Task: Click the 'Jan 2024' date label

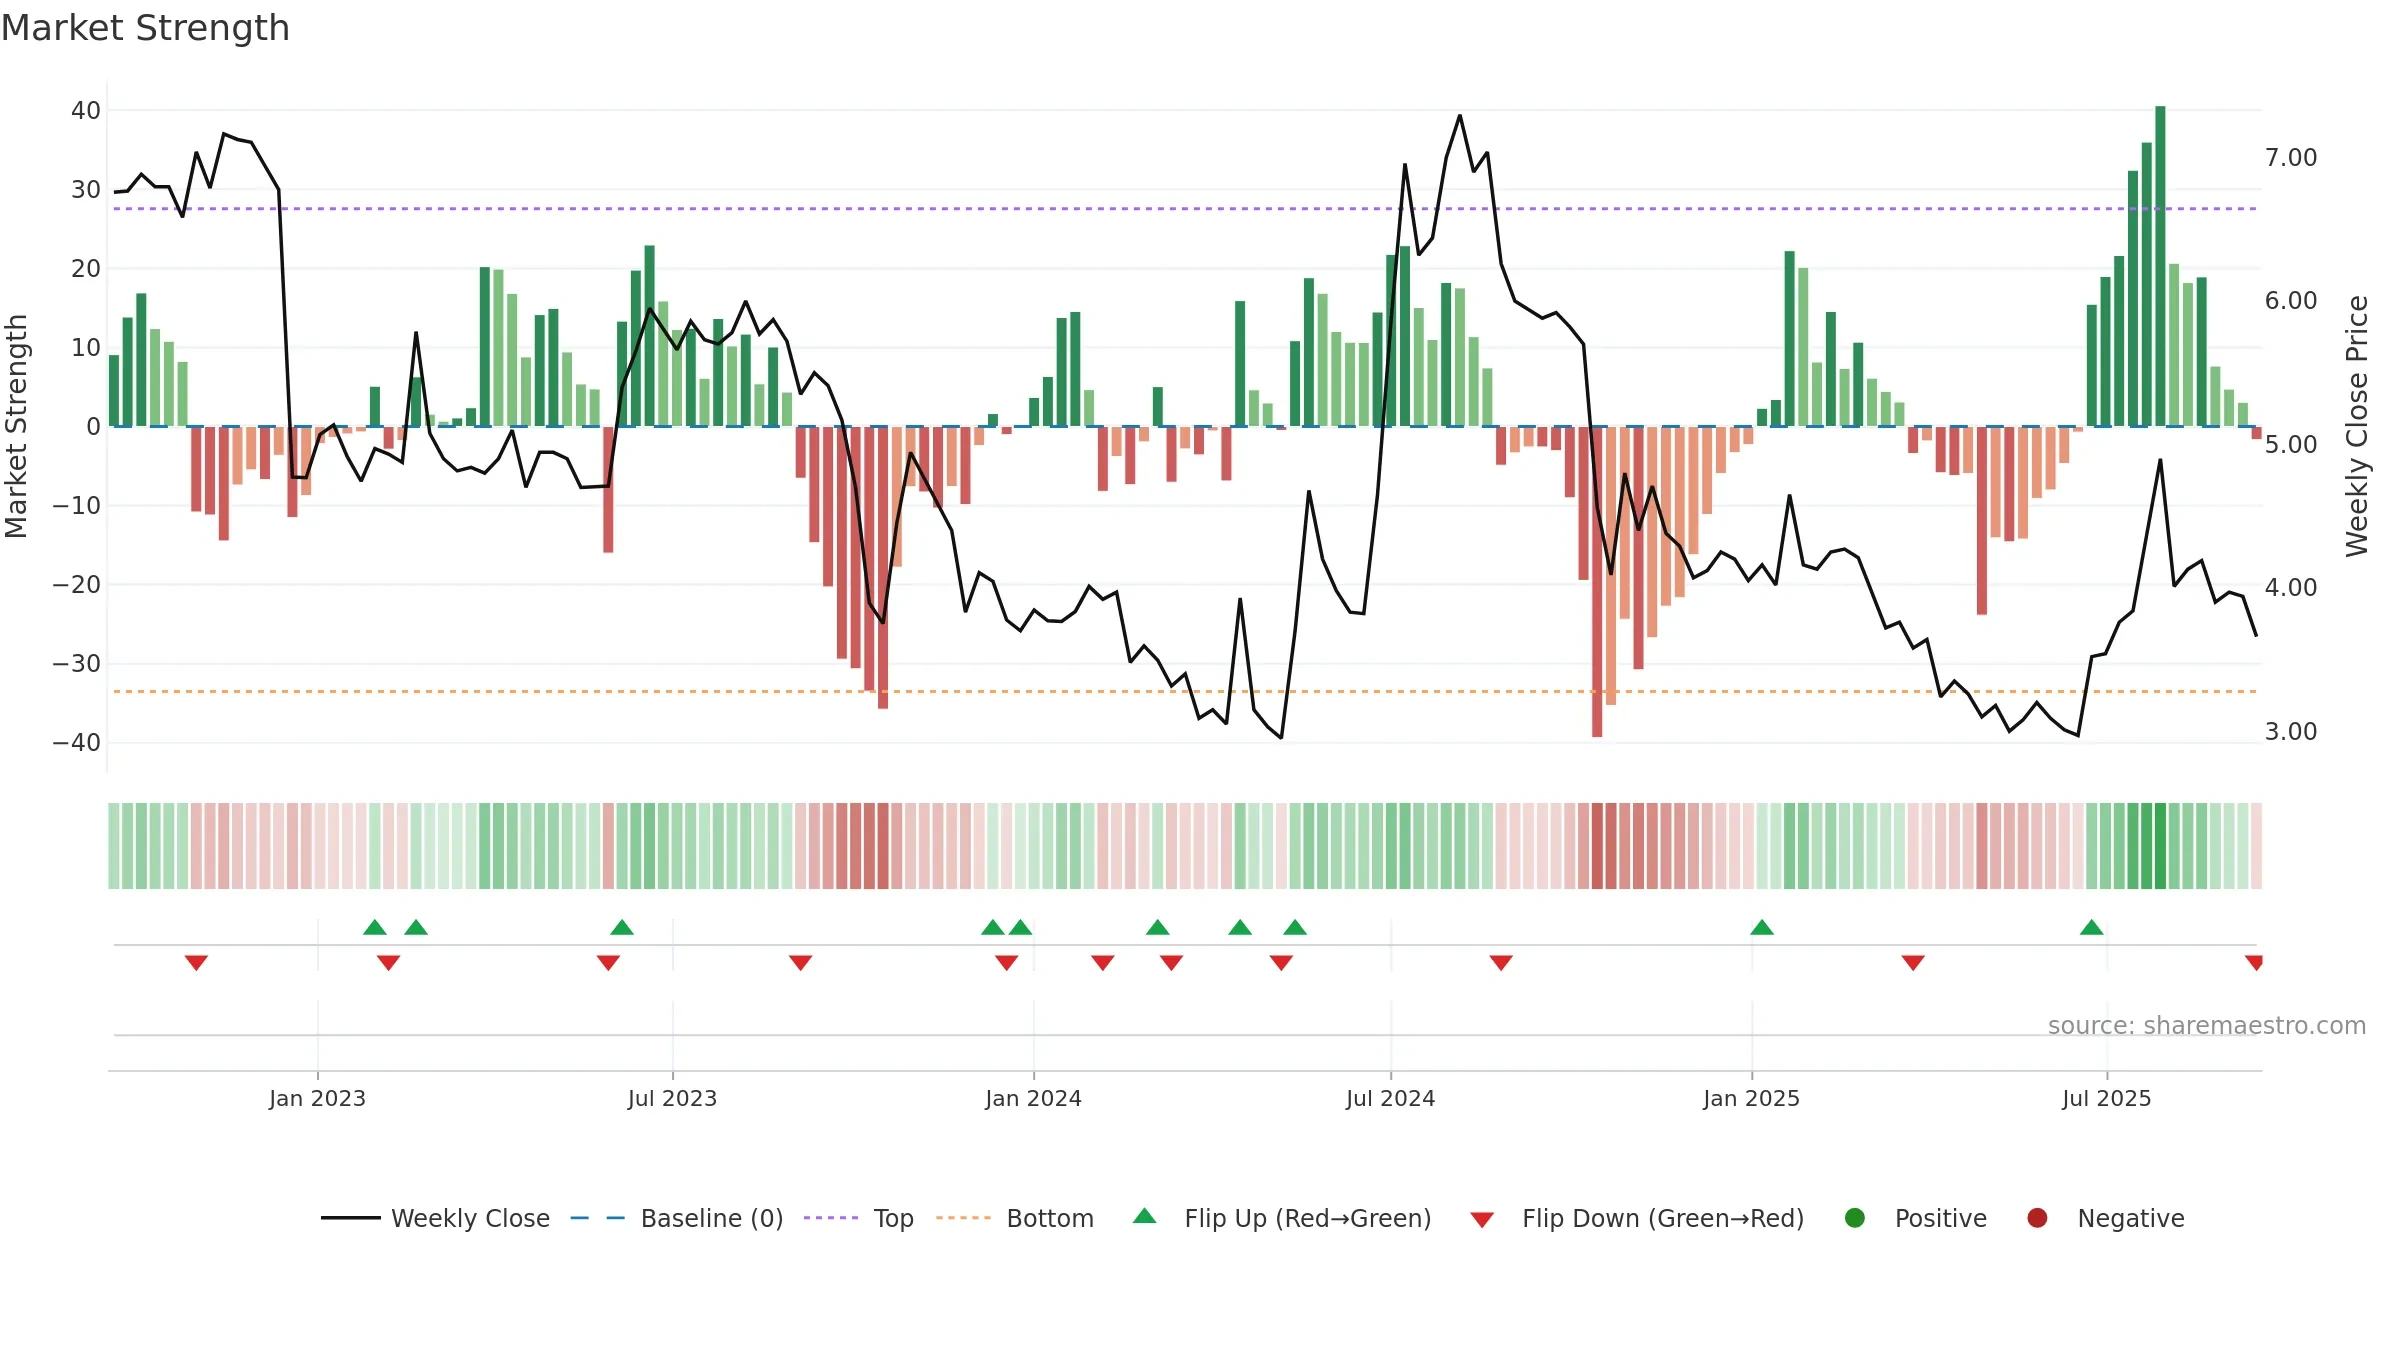Action: click(1033, 1098)
